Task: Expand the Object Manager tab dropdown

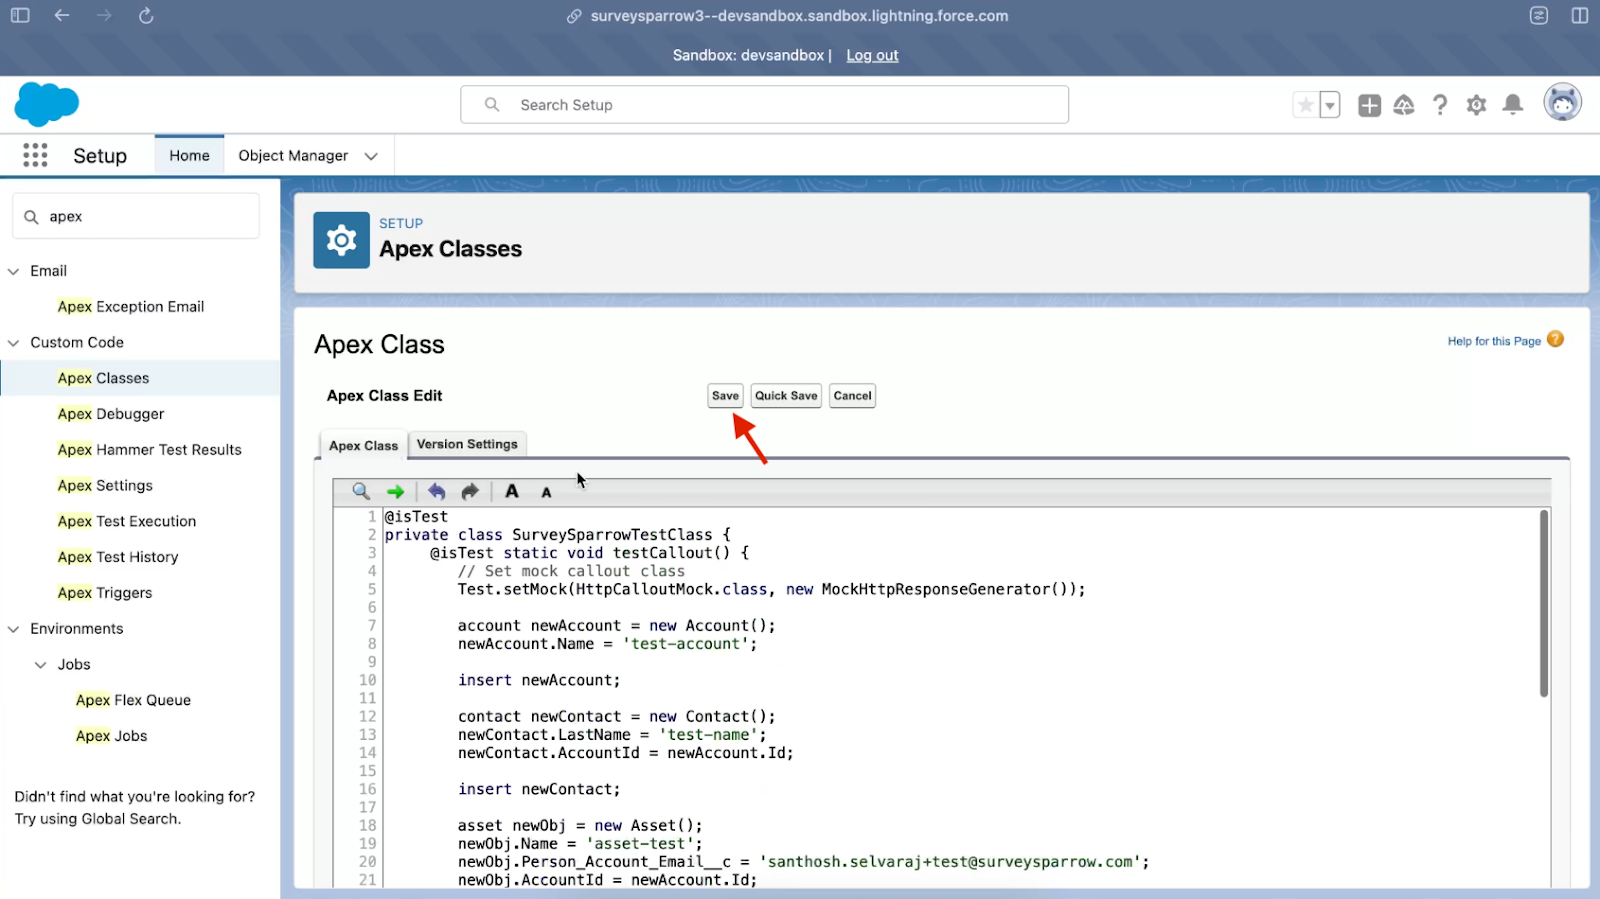Action: coord(371,156)
